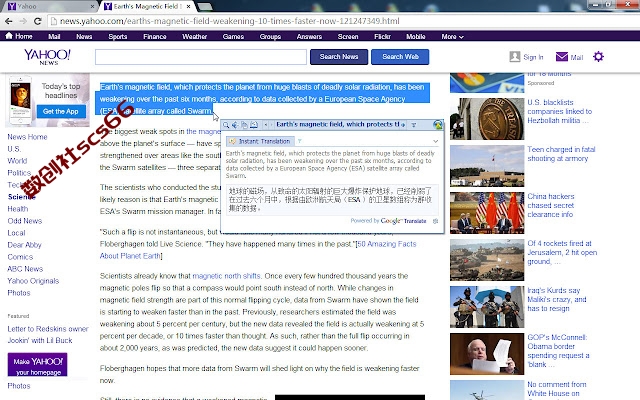Open a new browser tab

point(205,7)
